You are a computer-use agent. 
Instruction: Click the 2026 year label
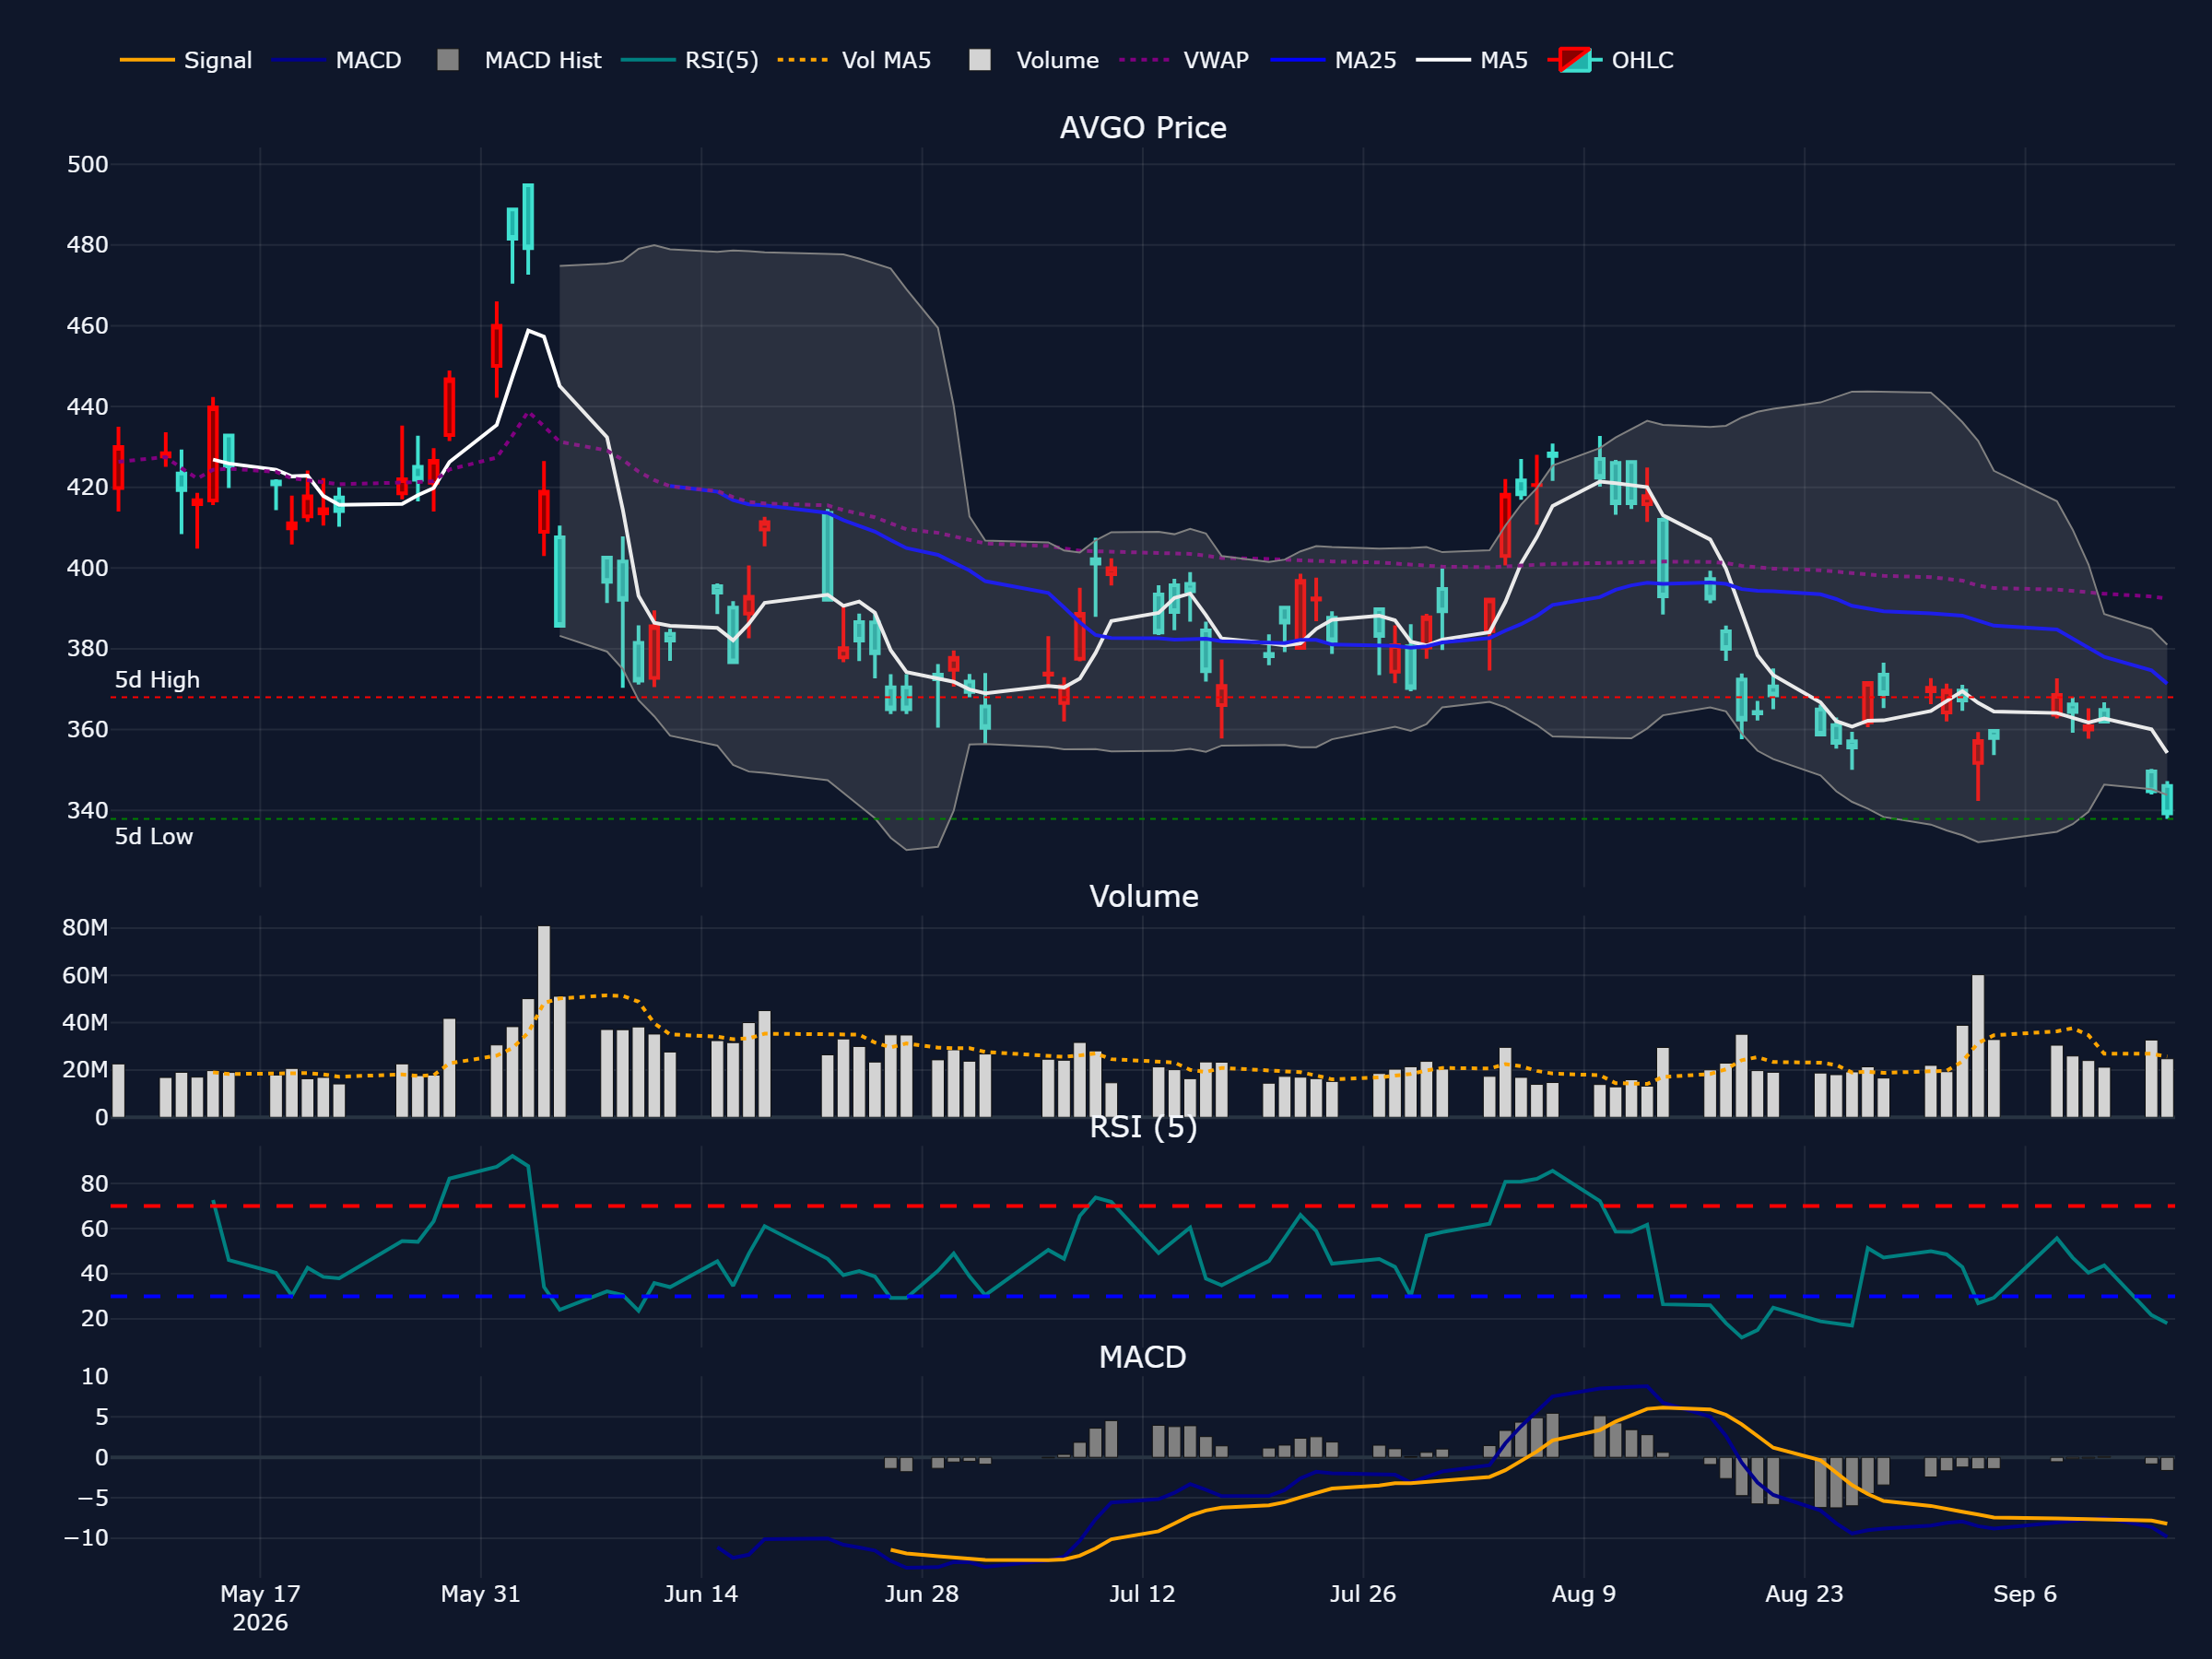(260, 1623)
